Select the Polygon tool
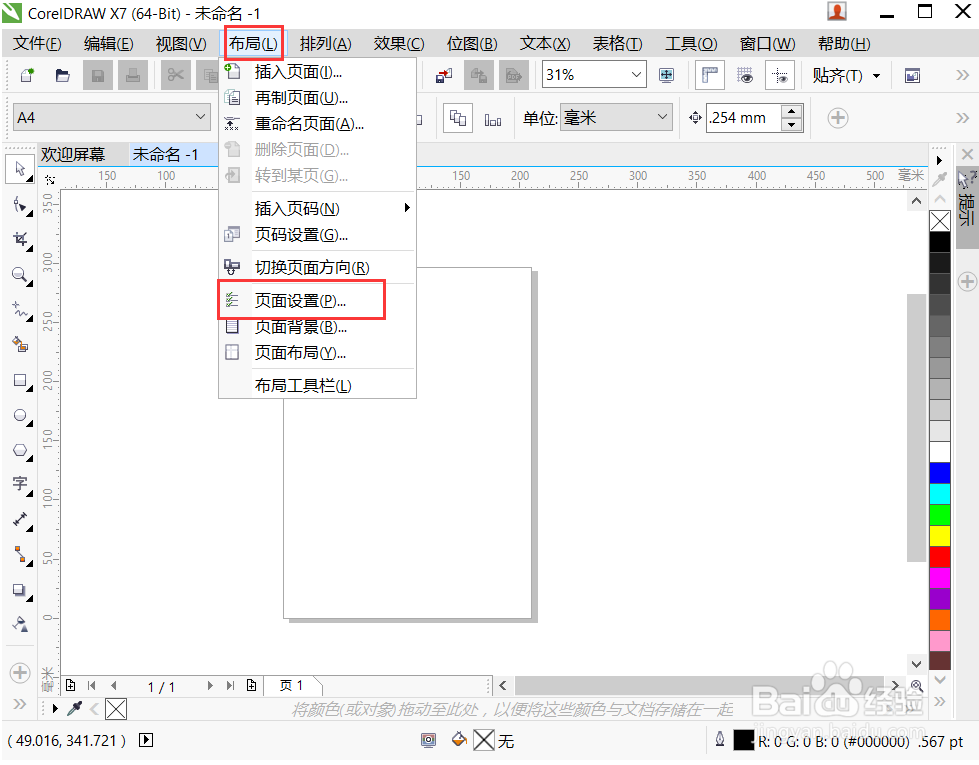The height and width of the screenshot is (765, 979). tap(19, 451)
